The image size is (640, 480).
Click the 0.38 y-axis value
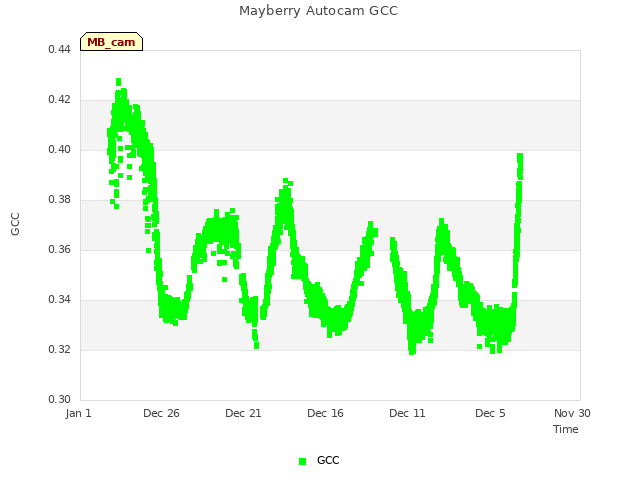point(60,200)
